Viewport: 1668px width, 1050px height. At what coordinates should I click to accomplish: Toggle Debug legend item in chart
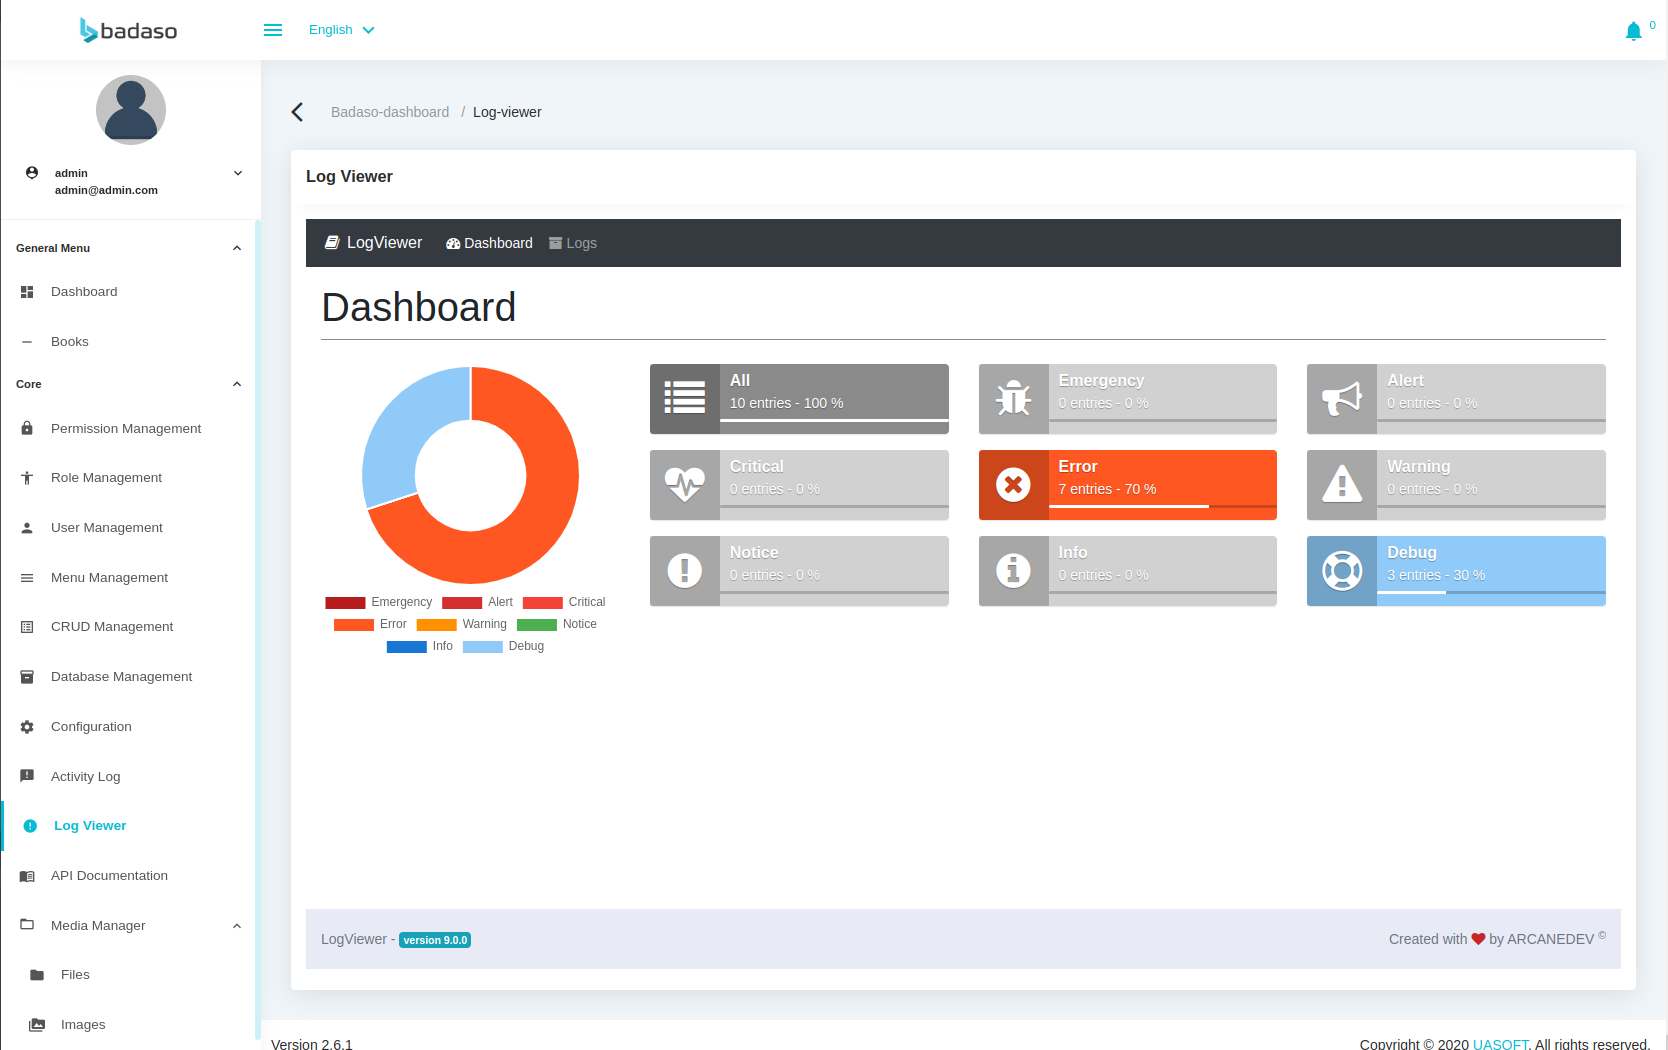pos(504,646)
